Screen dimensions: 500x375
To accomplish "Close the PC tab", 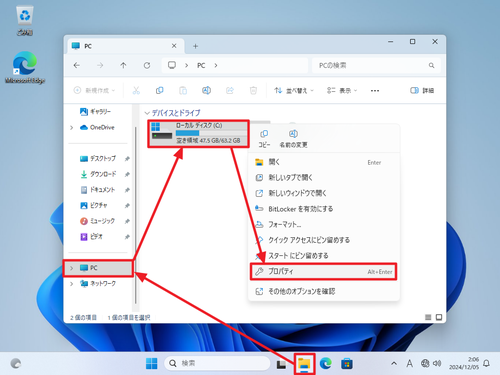I will click(x=174, y=46).
